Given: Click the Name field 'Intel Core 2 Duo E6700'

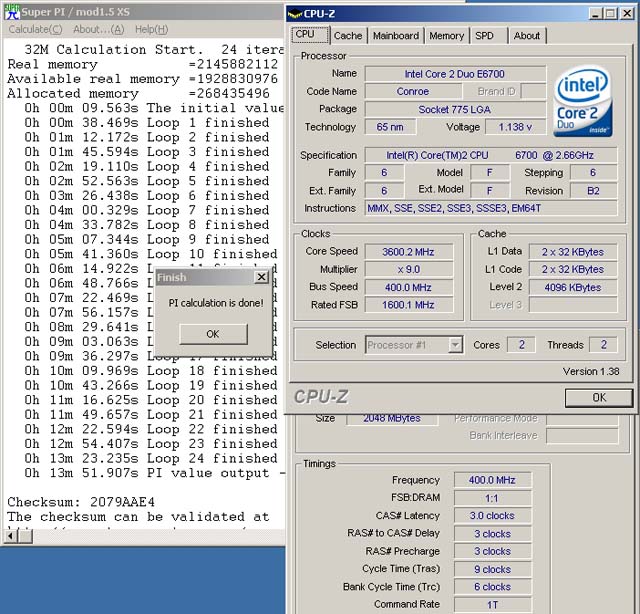Looking at the screenshot, I should [455, 74].
